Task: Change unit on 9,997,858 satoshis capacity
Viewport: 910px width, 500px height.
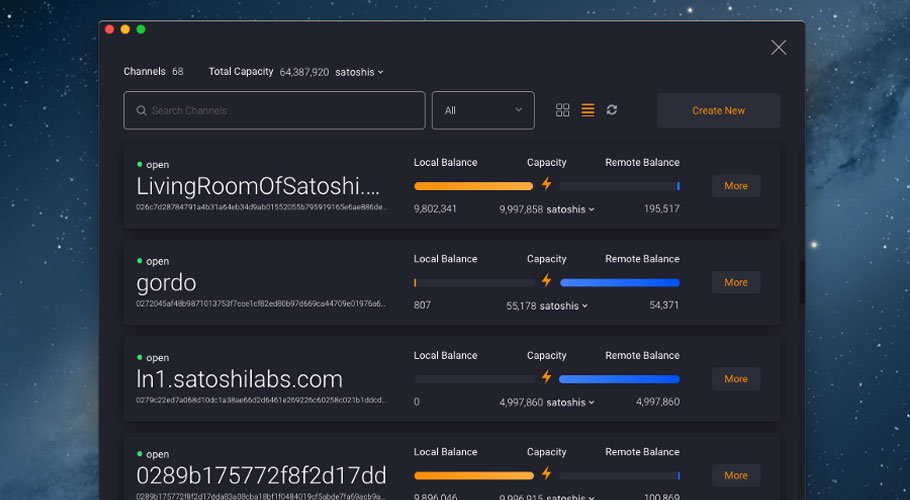Action: [x=570, y=209]
